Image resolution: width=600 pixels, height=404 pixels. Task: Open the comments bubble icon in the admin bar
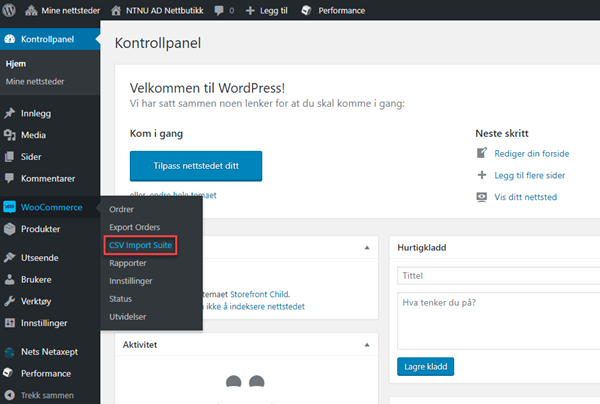click(219, 10)
